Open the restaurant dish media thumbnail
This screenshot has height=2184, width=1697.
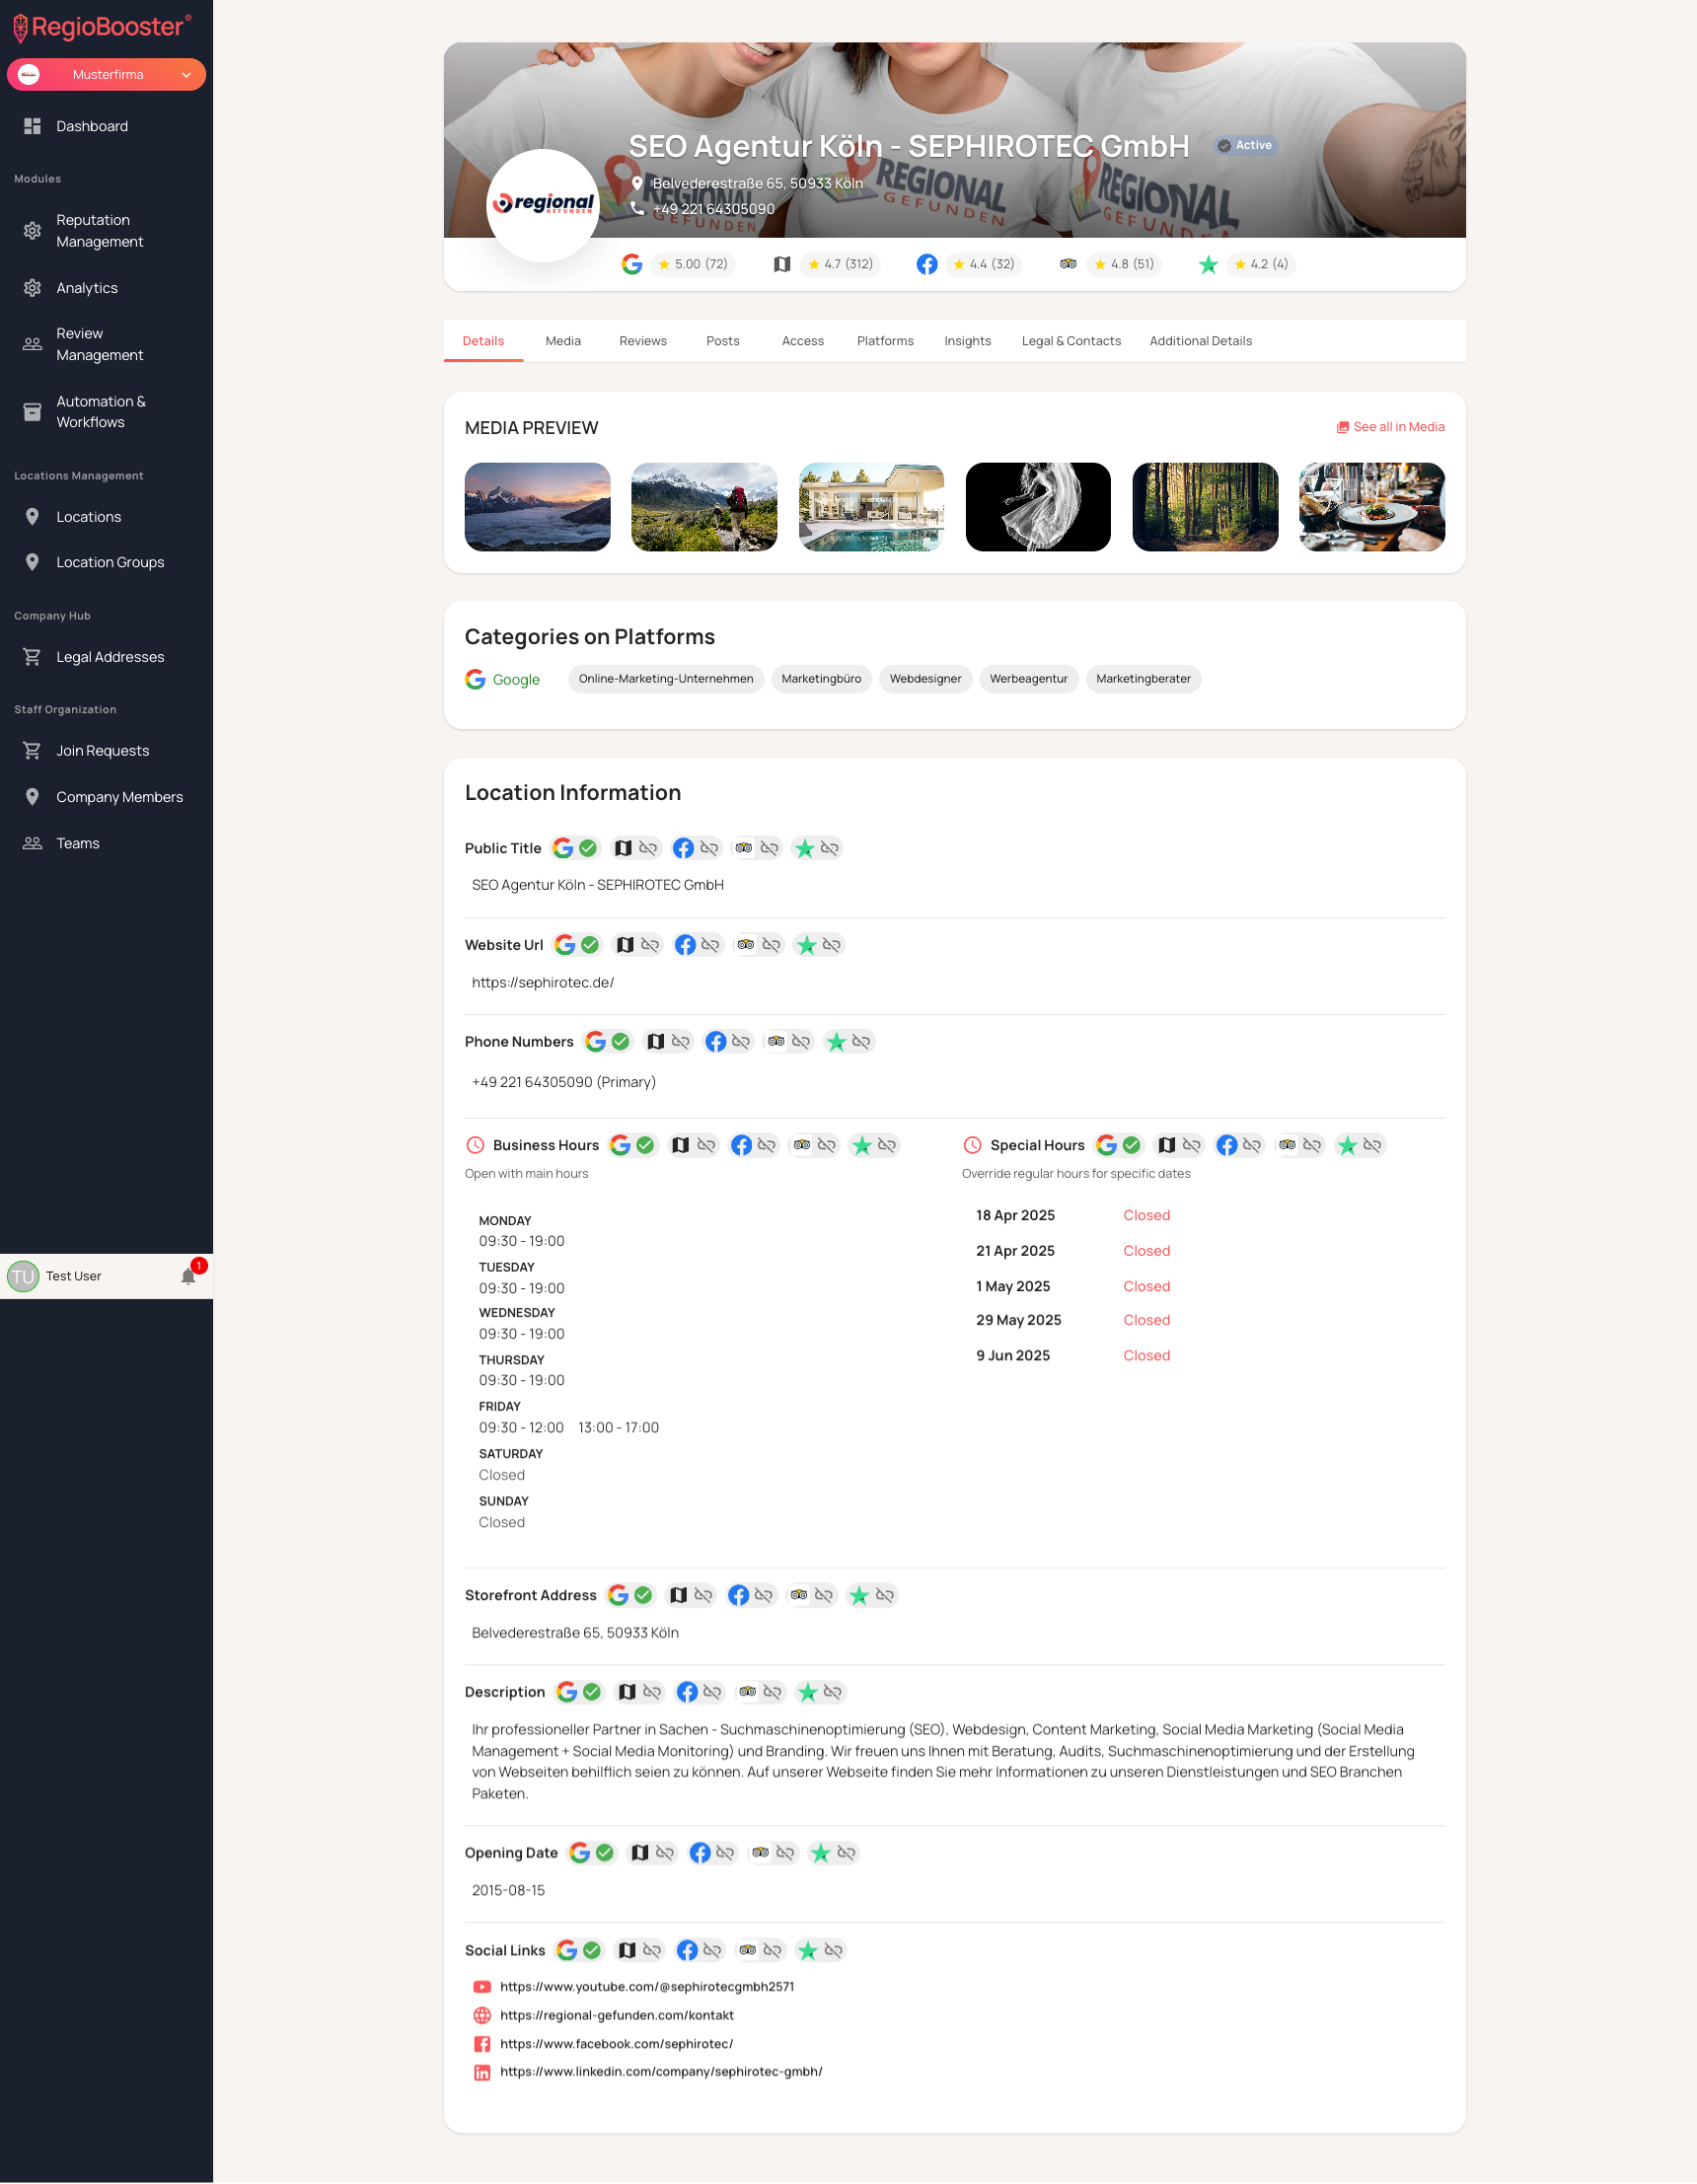point(1372,507)
